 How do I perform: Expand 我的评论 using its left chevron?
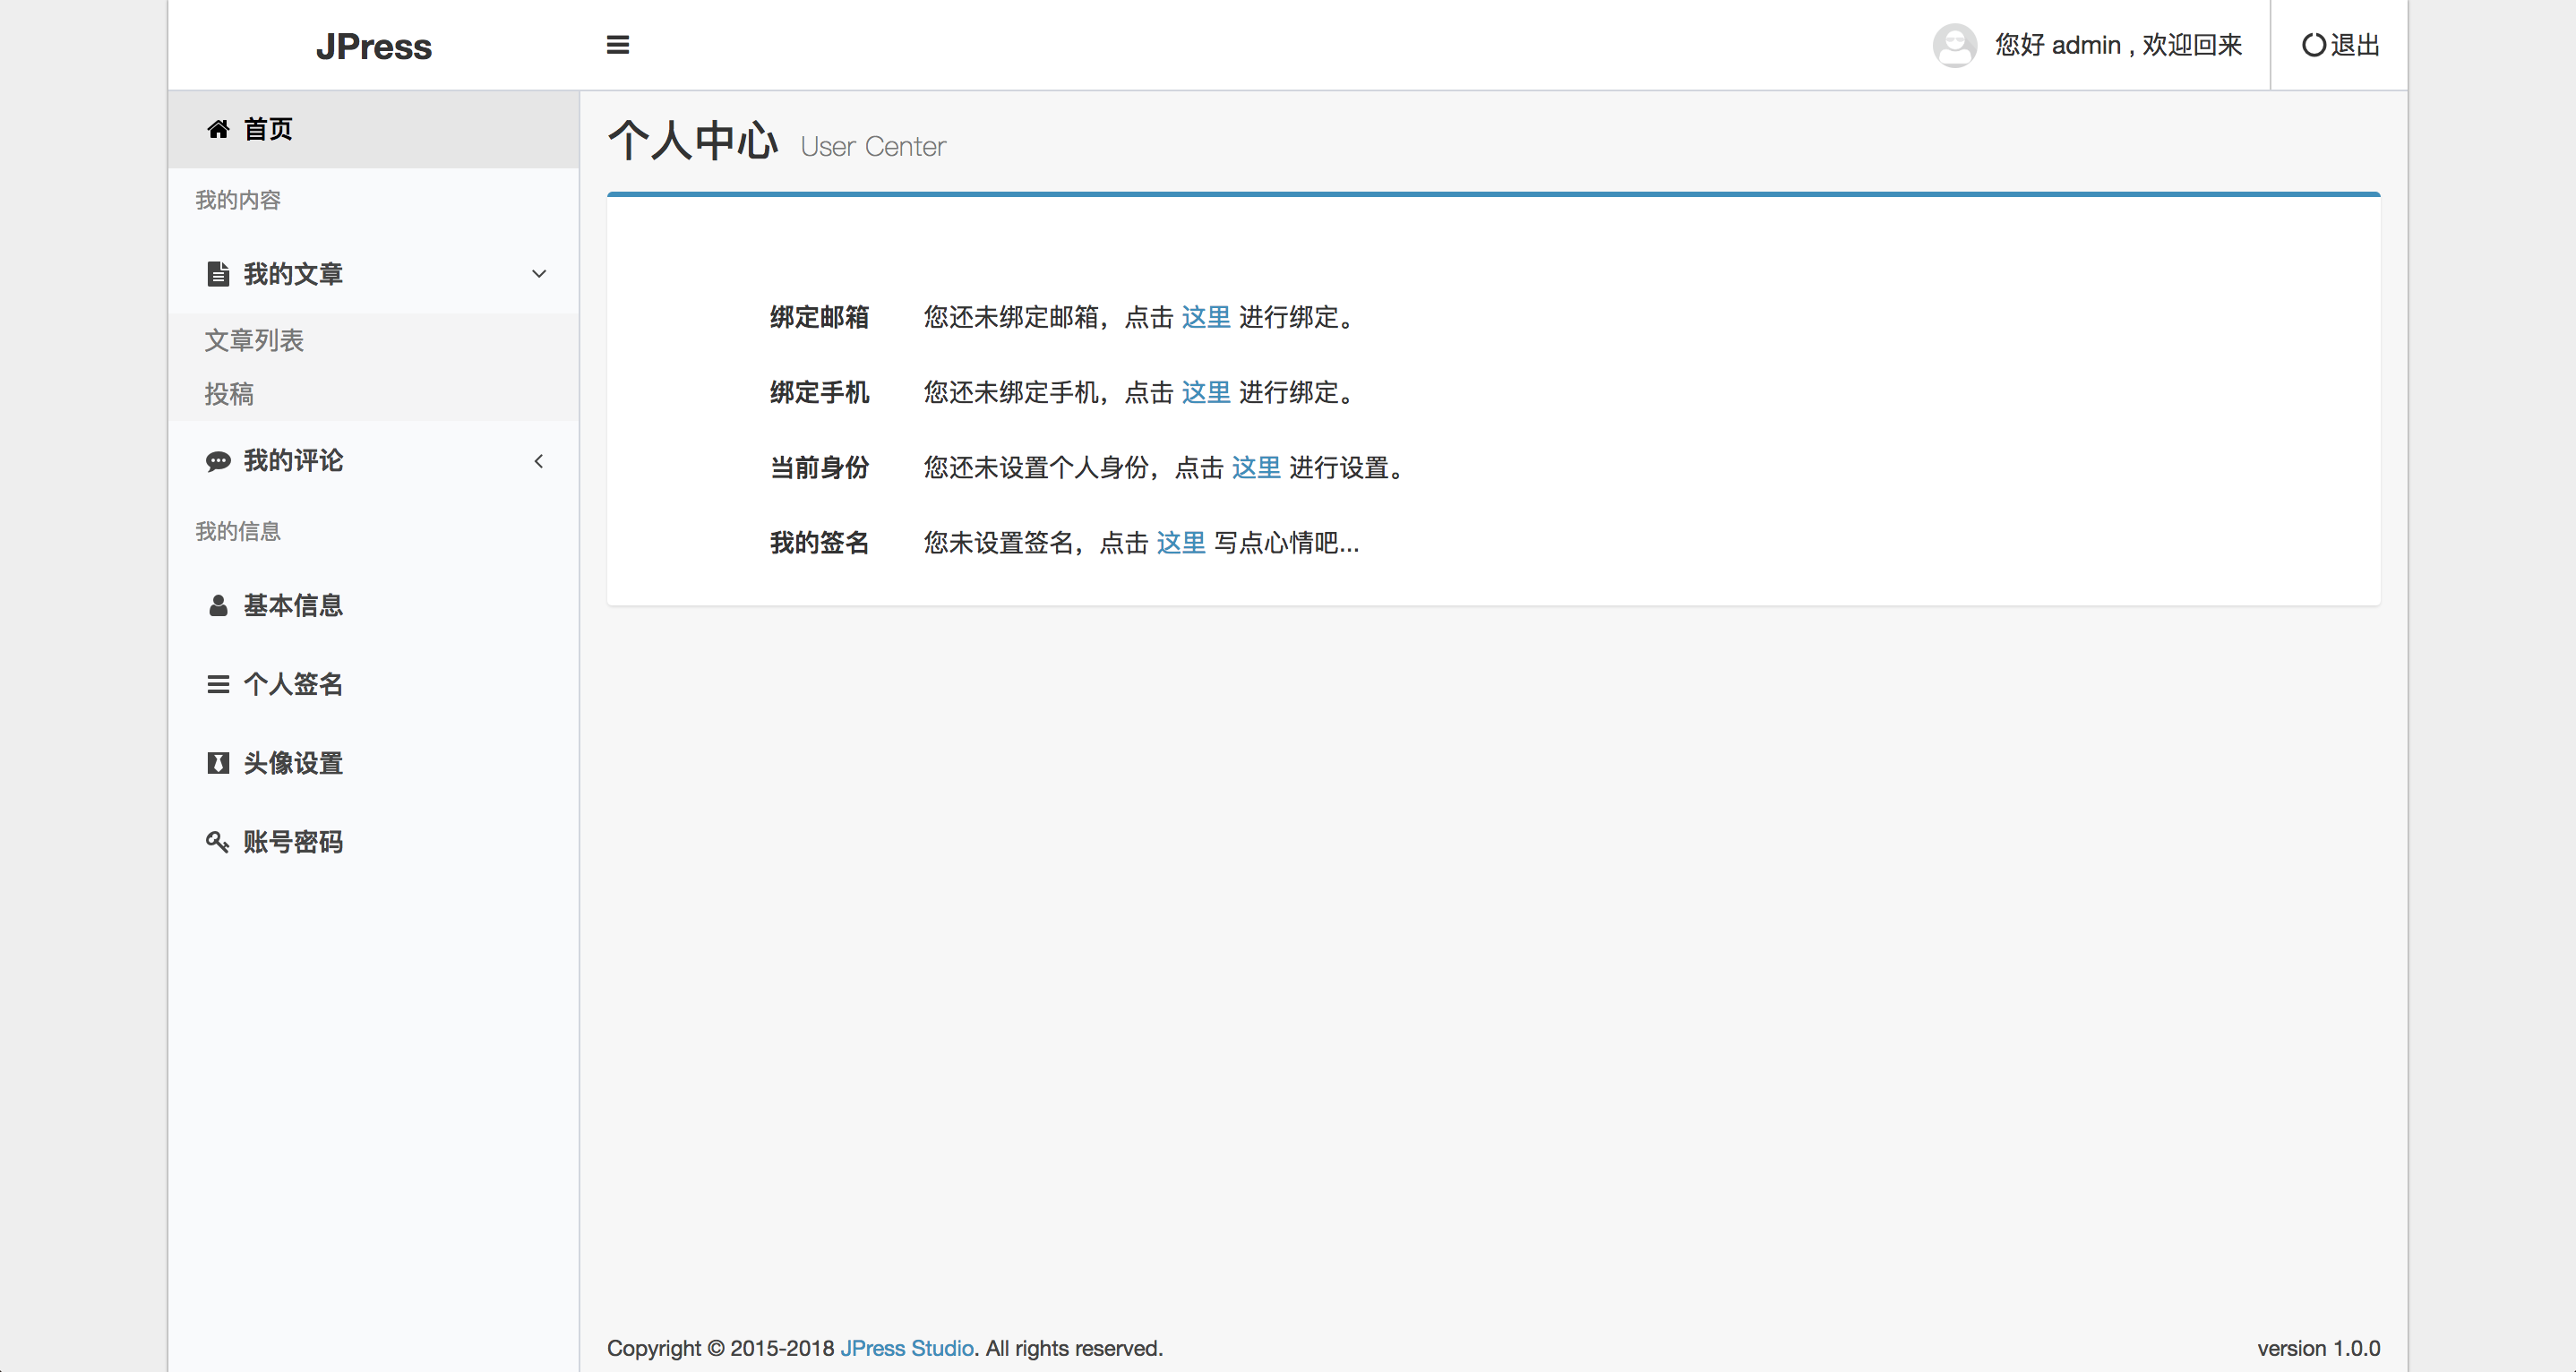pyautogui.click(x=539, y=461)
